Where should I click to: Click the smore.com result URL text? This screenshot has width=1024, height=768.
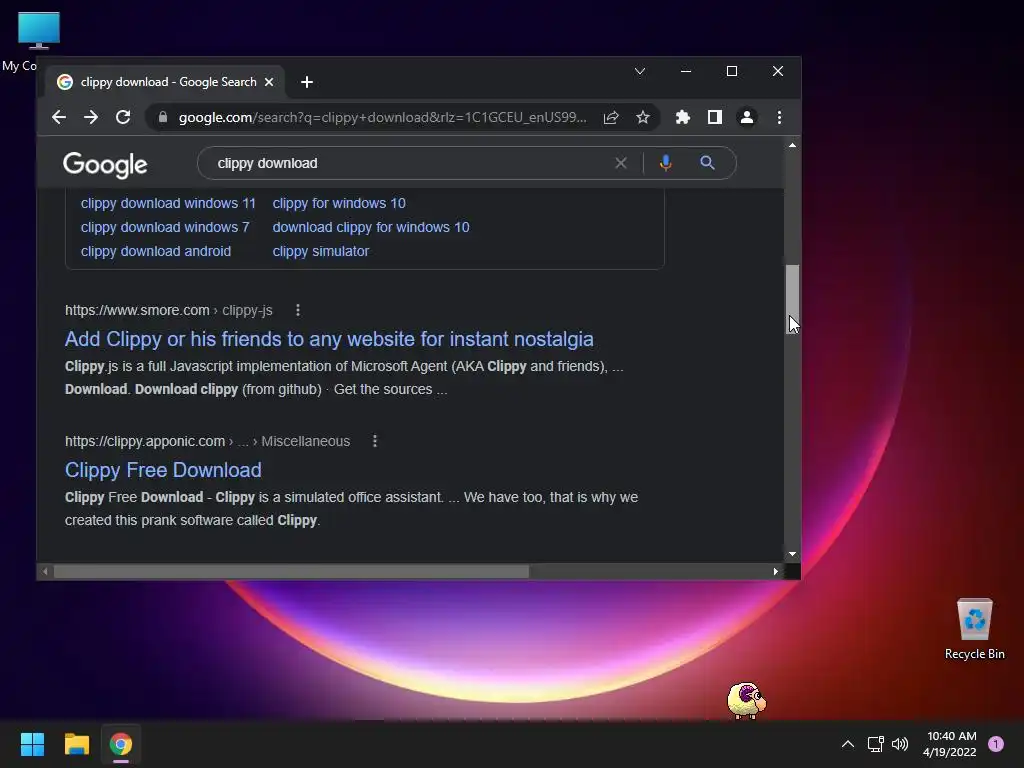click(x=168, y=310)
